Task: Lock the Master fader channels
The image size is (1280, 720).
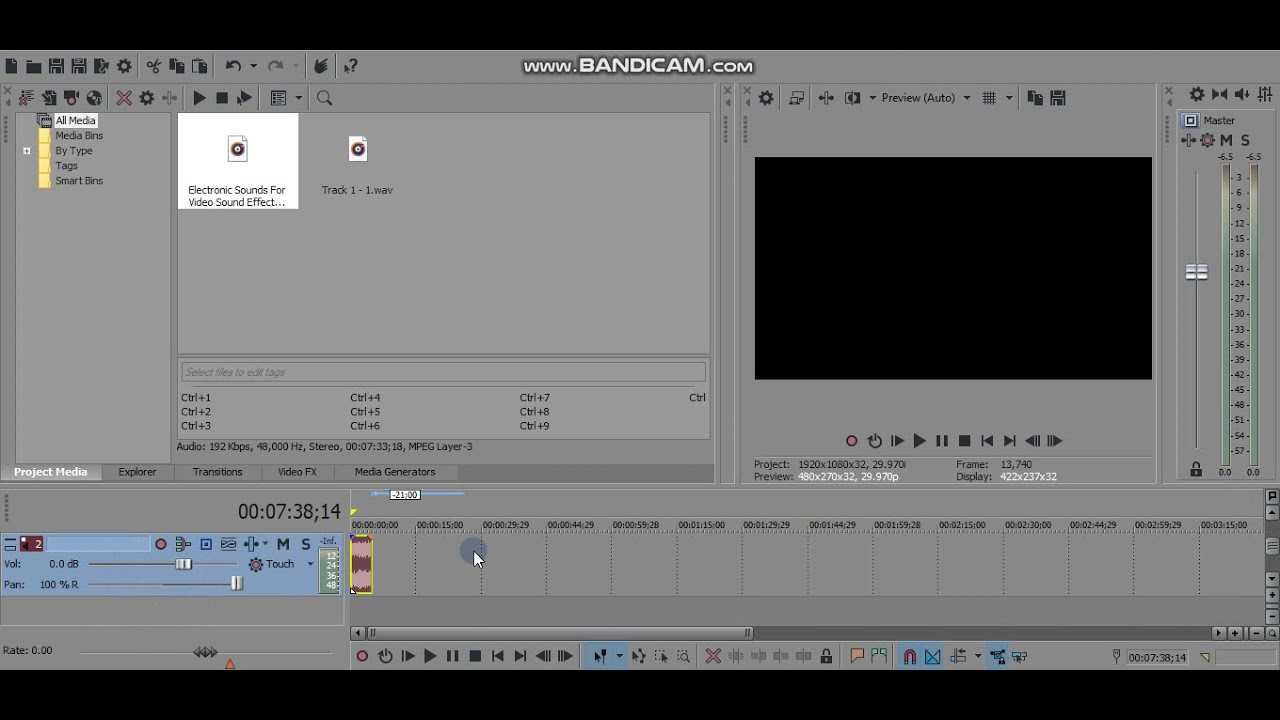Action: 1196,469
